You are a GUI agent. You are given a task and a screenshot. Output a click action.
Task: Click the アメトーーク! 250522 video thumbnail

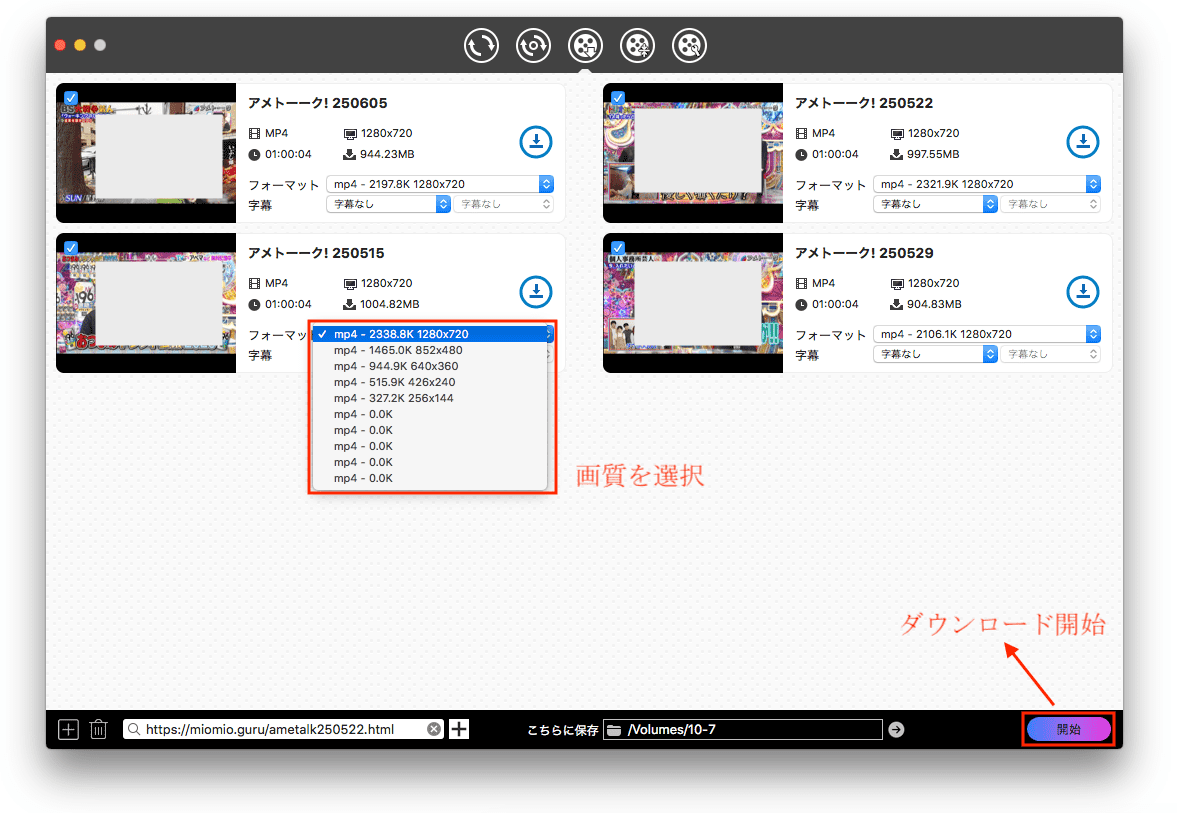[693, 153]
